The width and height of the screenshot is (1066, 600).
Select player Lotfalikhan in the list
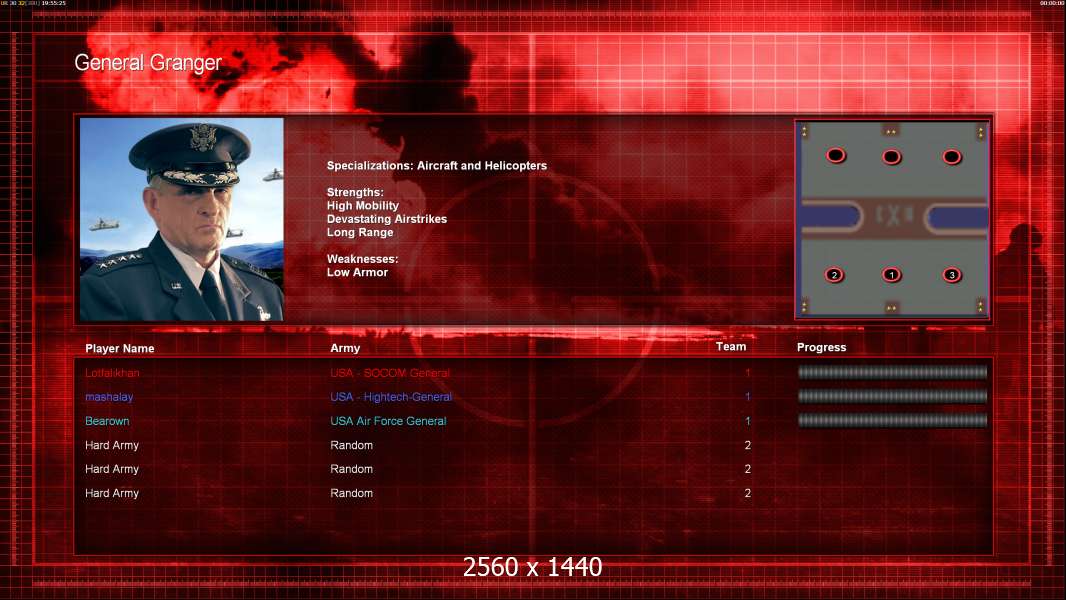click(x=112, y=373)
